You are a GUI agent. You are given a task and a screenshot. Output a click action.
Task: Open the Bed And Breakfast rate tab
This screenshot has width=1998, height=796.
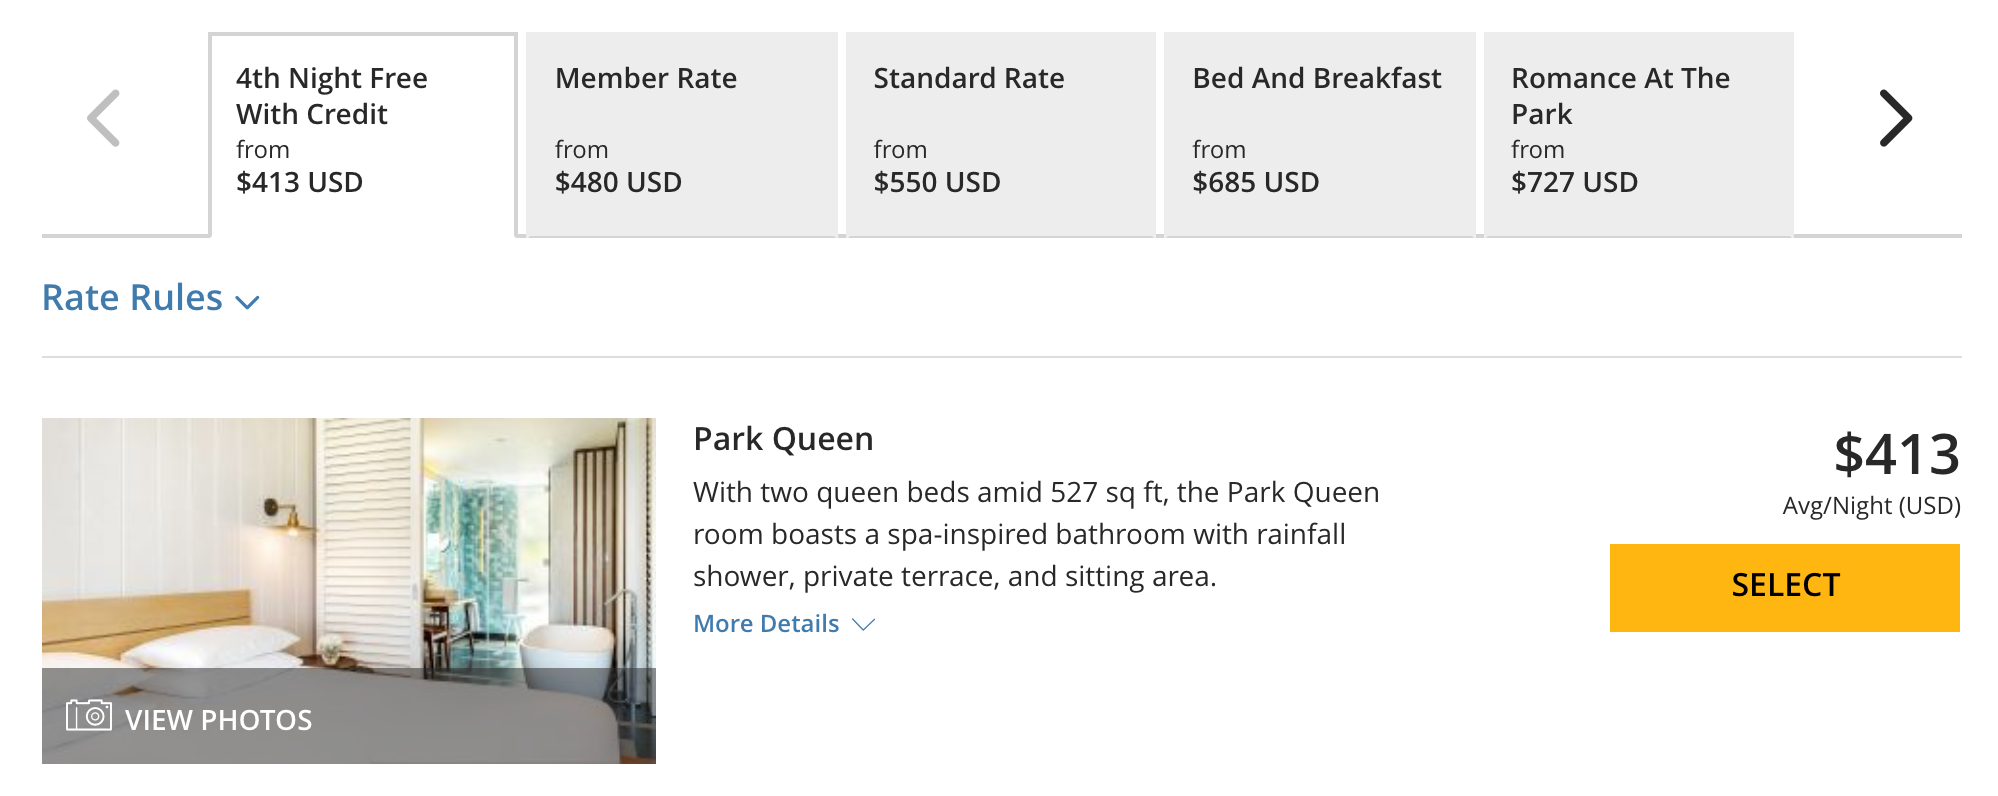pos(1319,132)
